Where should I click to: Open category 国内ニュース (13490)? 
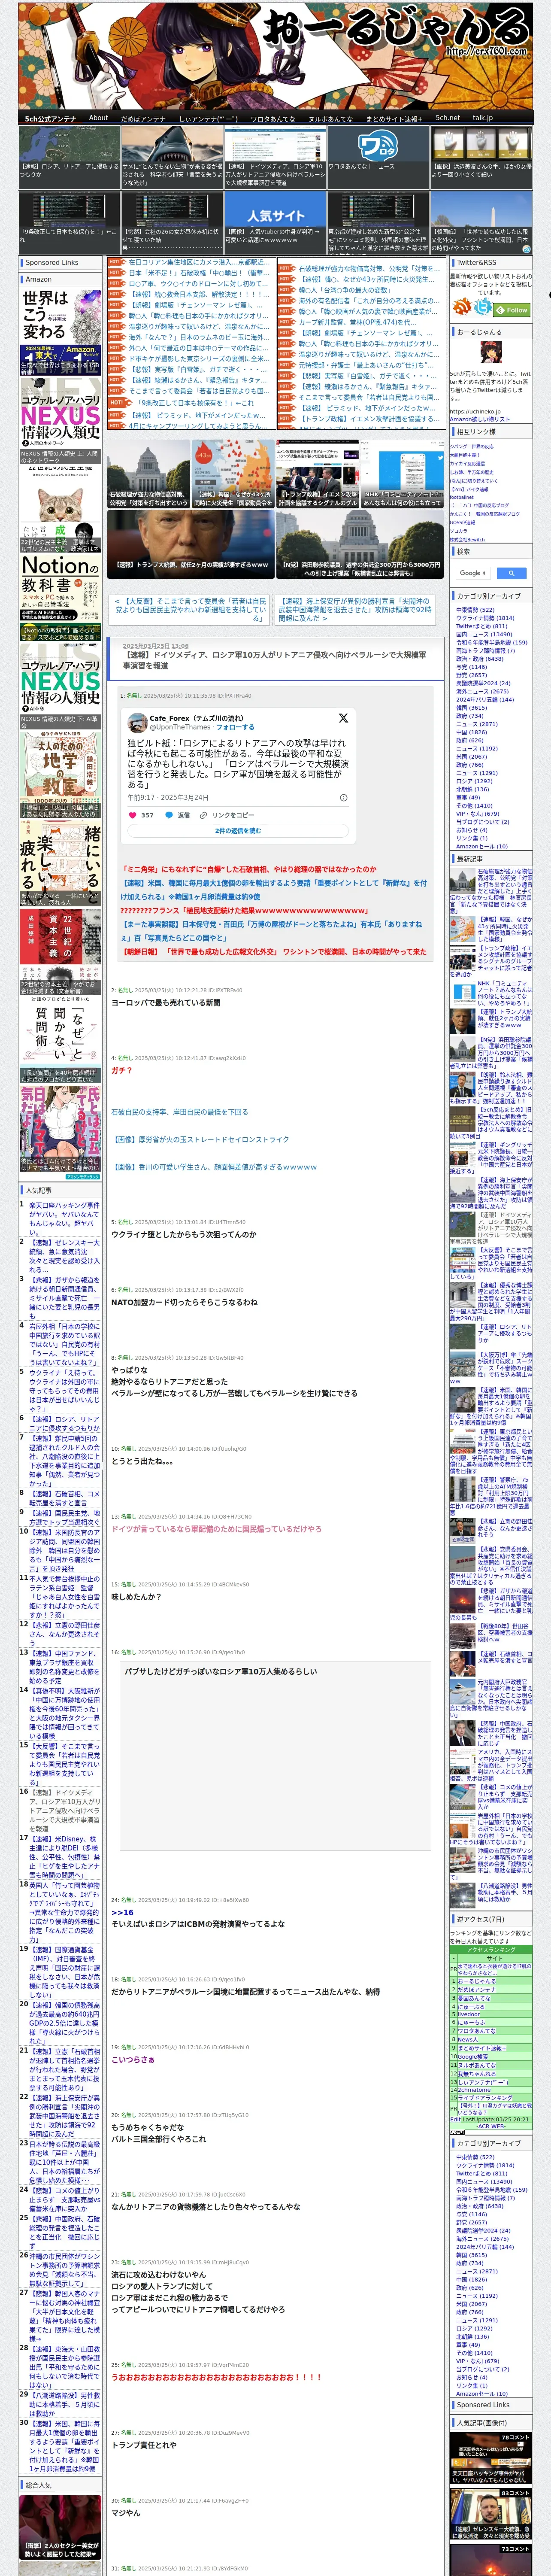tap(484, 634)
